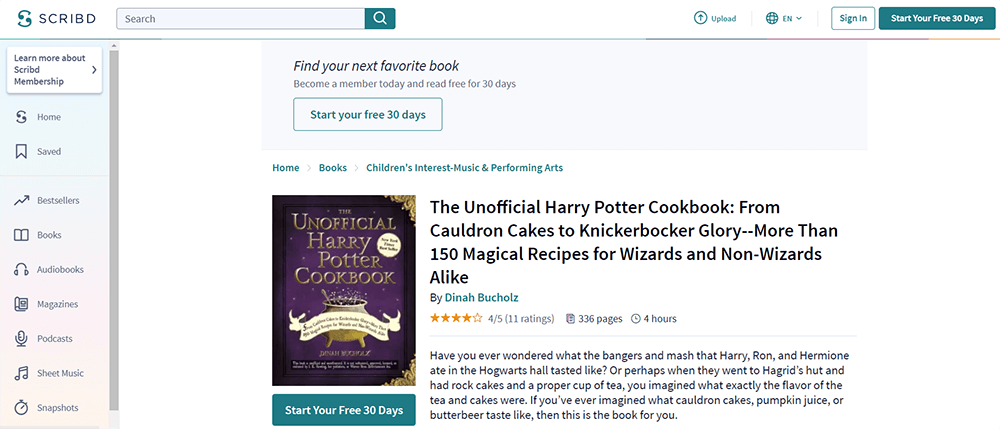Open Children's Interest-Music & Performing Arts breadcrumb
Image resolution: width=1000 pixels, height=429 pixels.
tap(464, 168)
